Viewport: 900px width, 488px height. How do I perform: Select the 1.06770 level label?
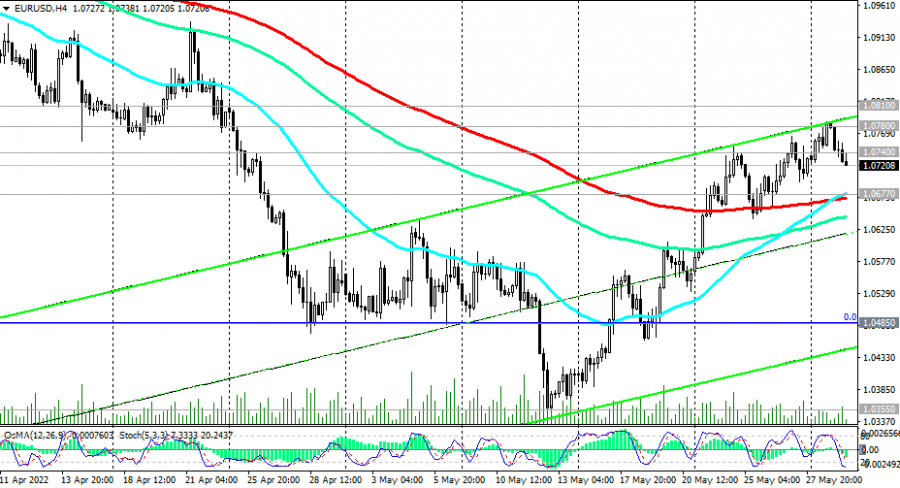pos(879,194)
